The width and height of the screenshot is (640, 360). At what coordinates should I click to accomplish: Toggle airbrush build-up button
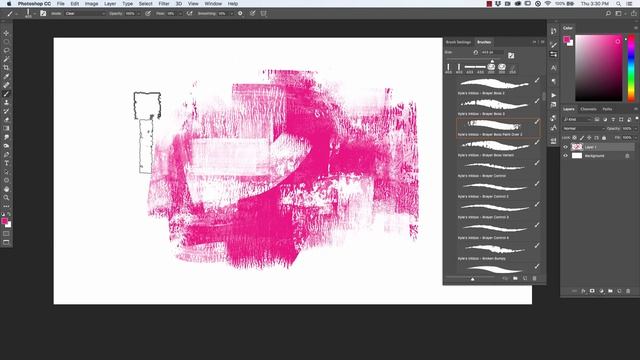(x=189, y=13)
